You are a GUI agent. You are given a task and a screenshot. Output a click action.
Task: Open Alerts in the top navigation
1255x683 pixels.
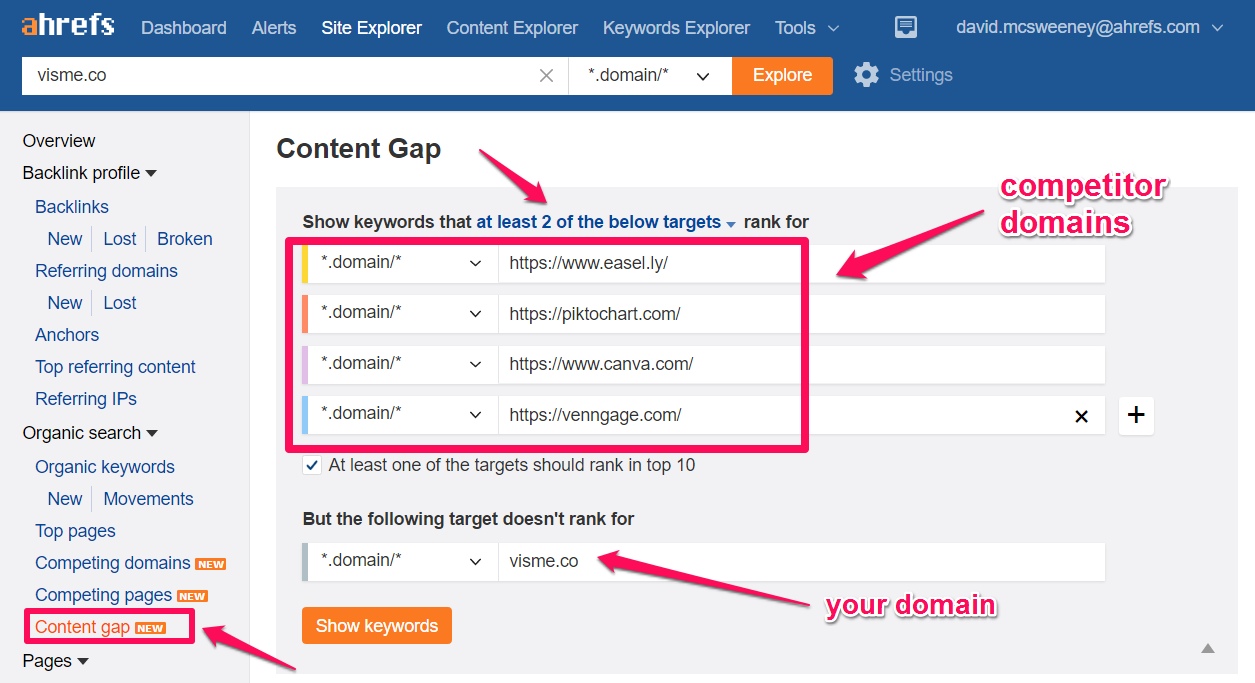[x=274, y=28]
